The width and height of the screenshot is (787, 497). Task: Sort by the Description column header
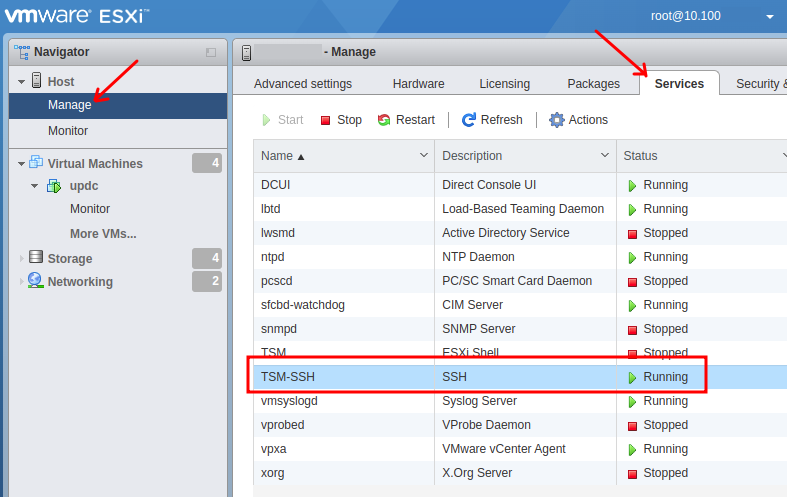coord(472,156)
